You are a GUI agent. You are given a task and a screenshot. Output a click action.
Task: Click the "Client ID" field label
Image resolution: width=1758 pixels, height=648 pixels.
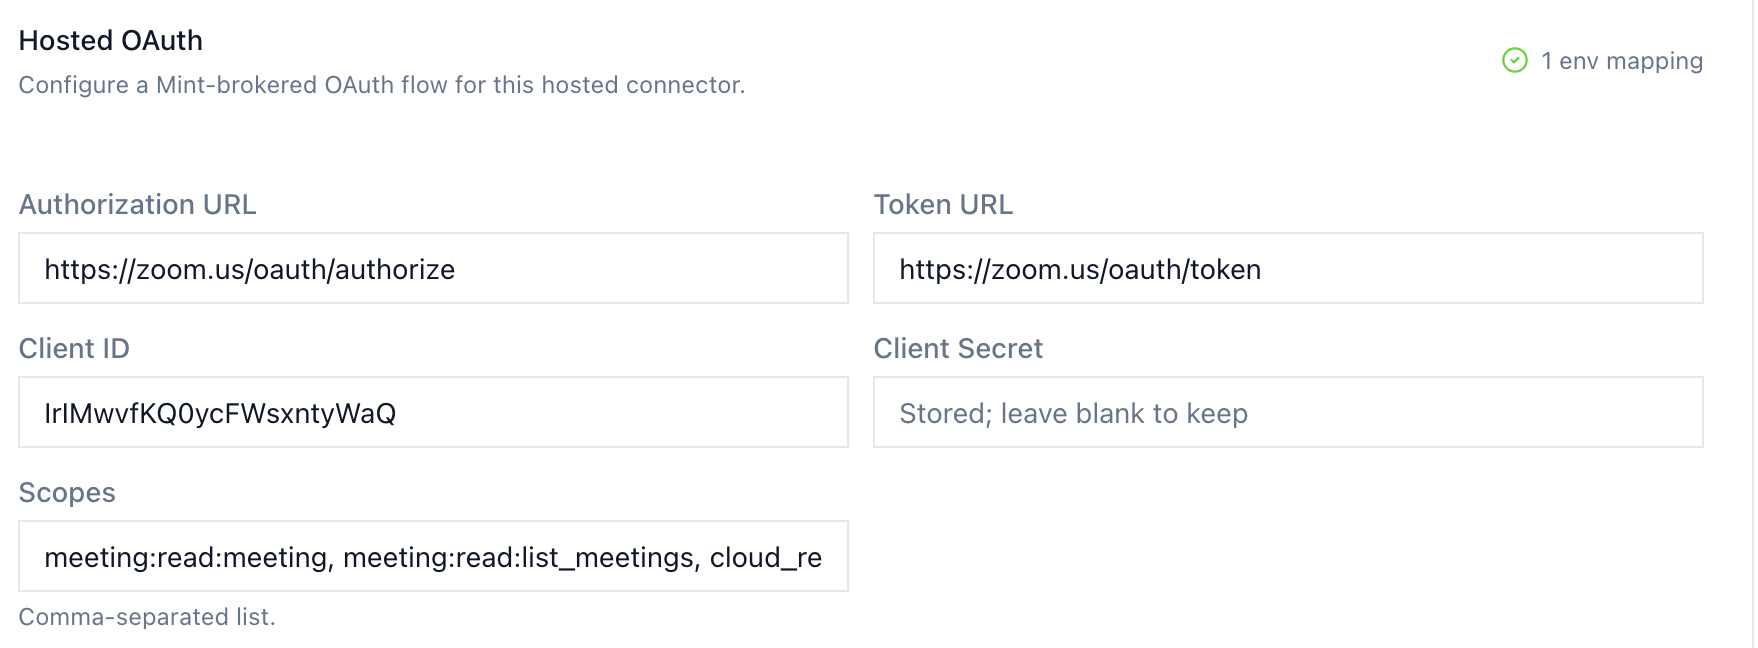pyautogui.click(x=74, y=348)
